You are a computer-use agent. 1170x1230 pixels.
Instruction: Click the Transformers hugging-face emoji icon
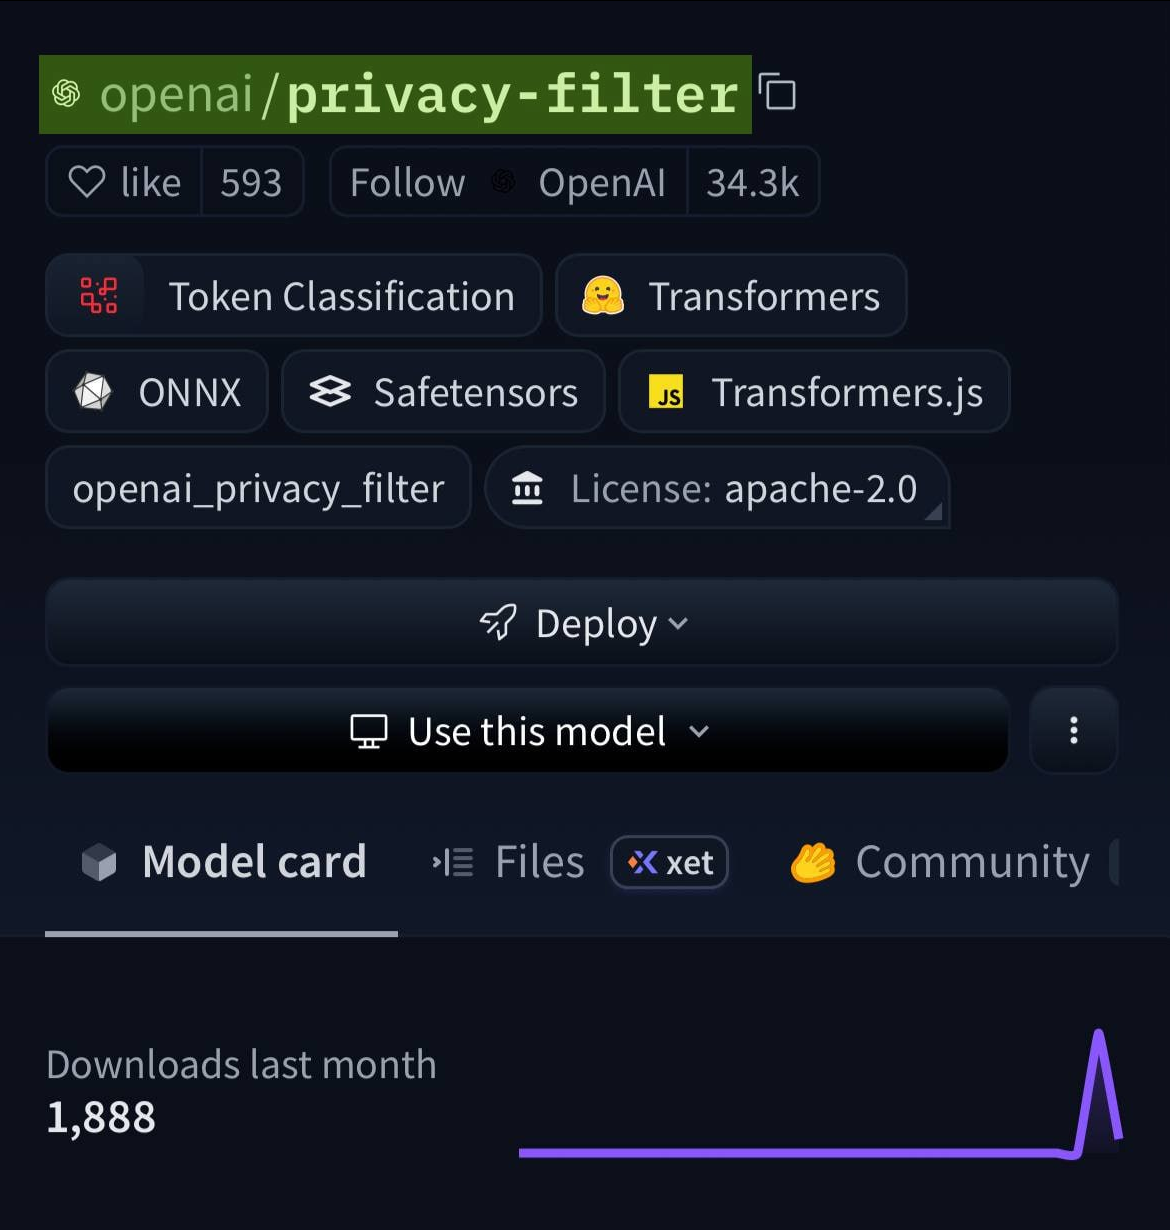601,295
